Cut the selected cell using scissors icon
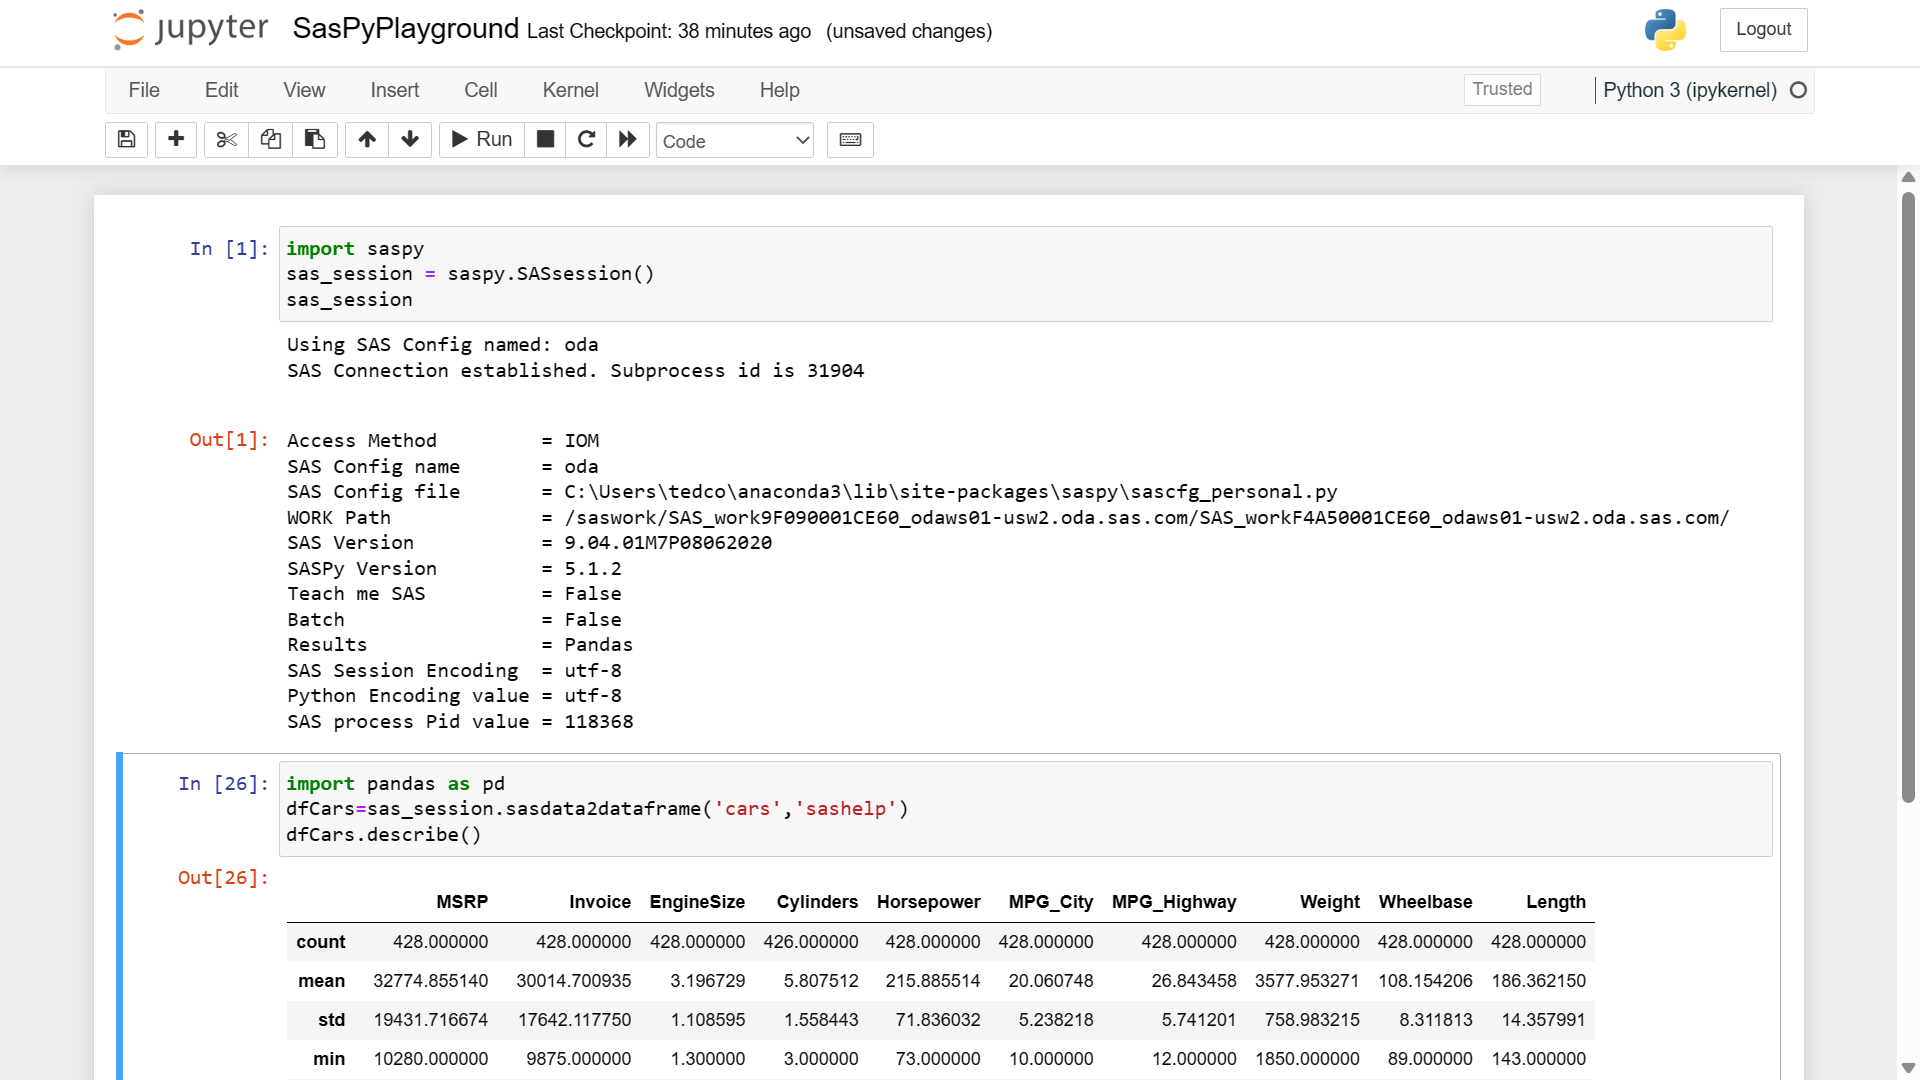Viewport: 1920px width, 1080px height. coord(225,140)
